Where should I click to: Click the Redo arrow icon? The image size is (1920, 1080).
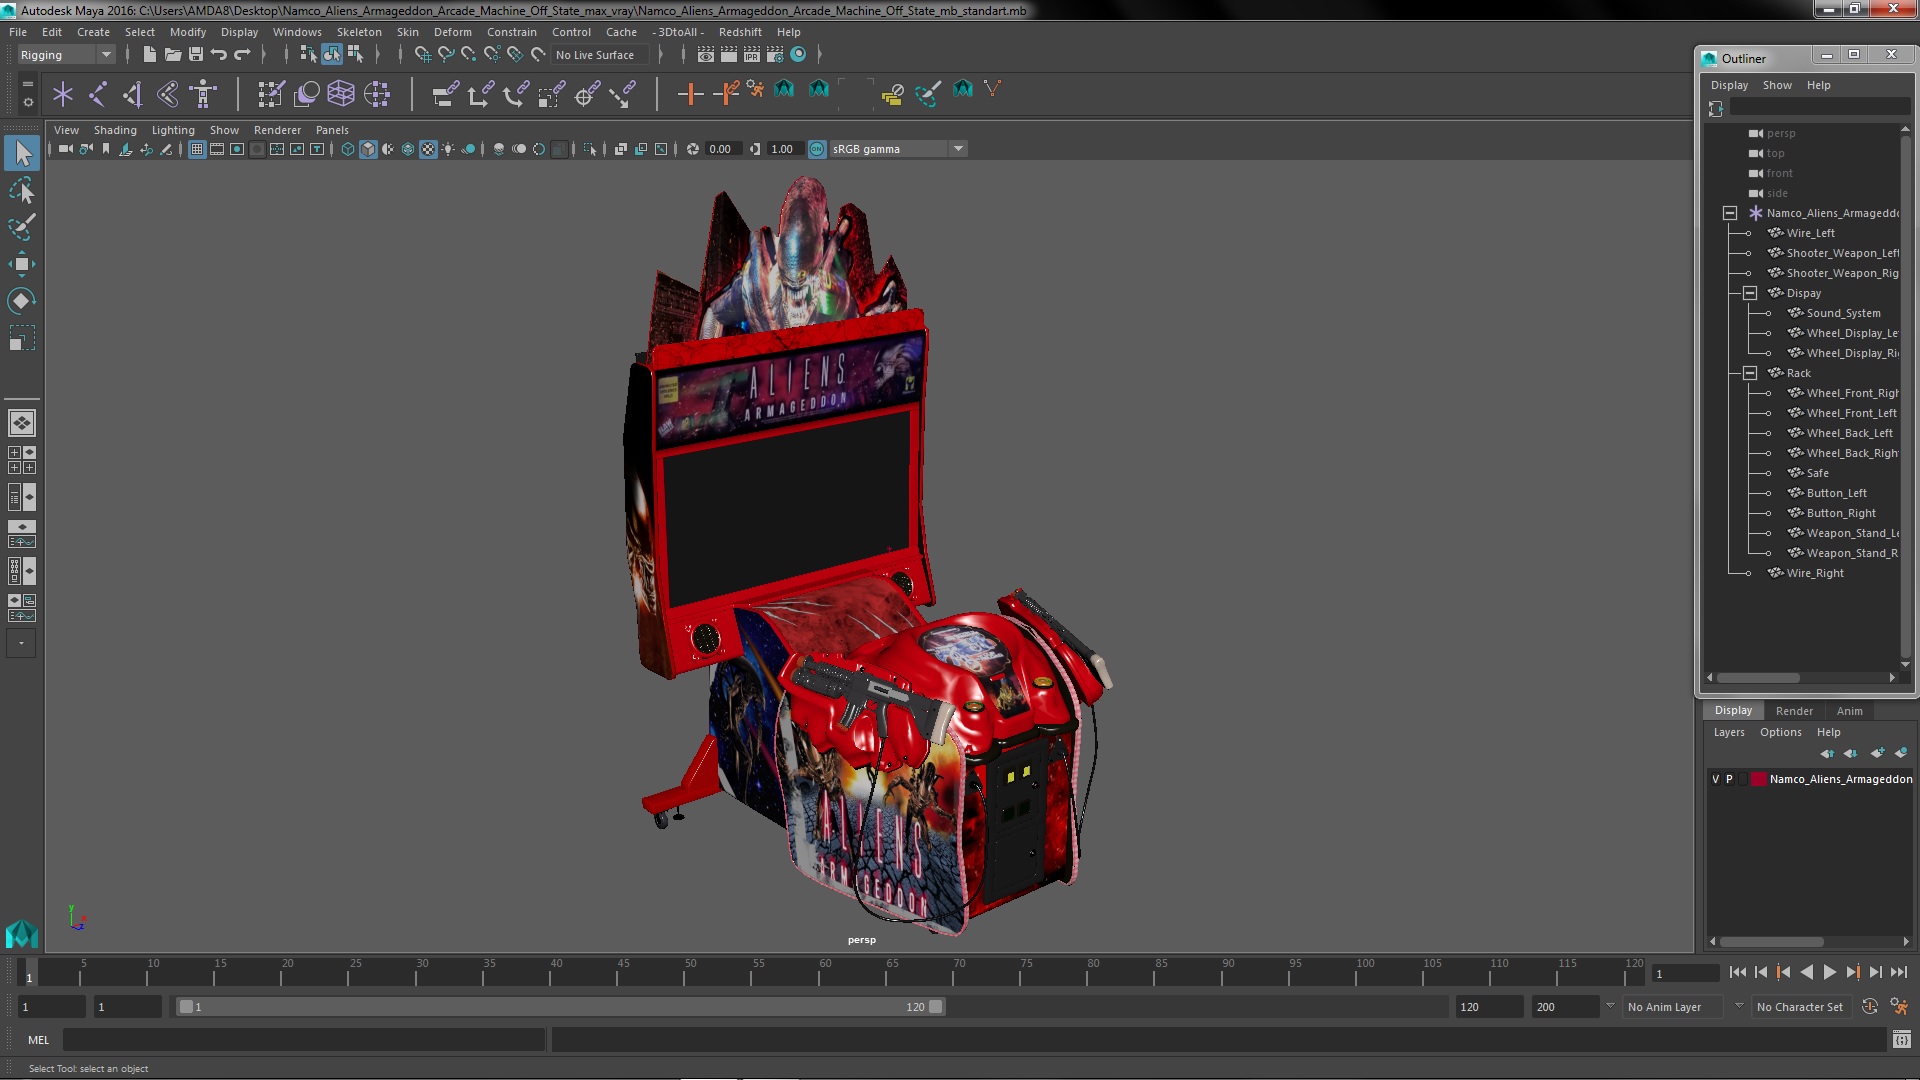click(x=242, y=54)
